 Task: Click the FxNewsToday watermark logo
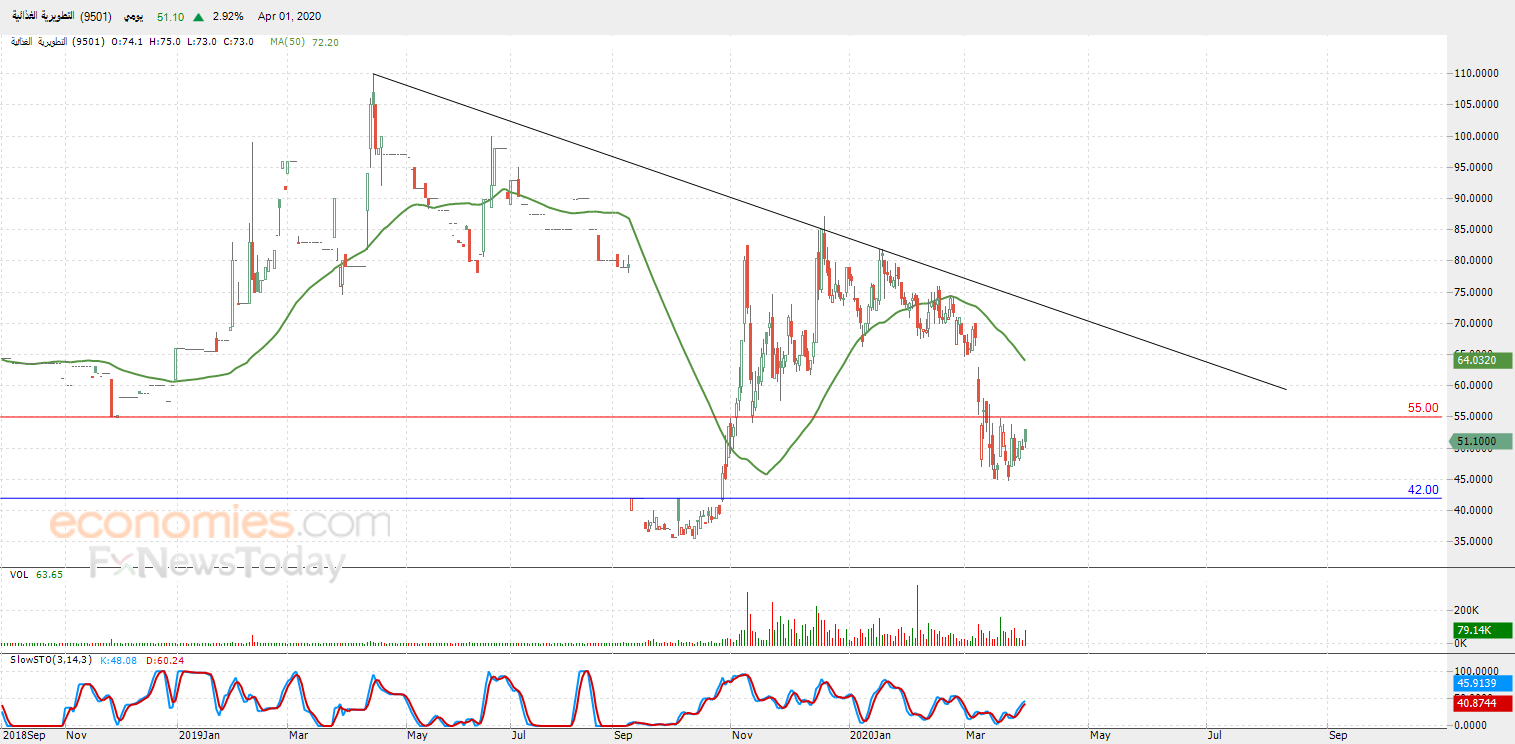(217, 563)
